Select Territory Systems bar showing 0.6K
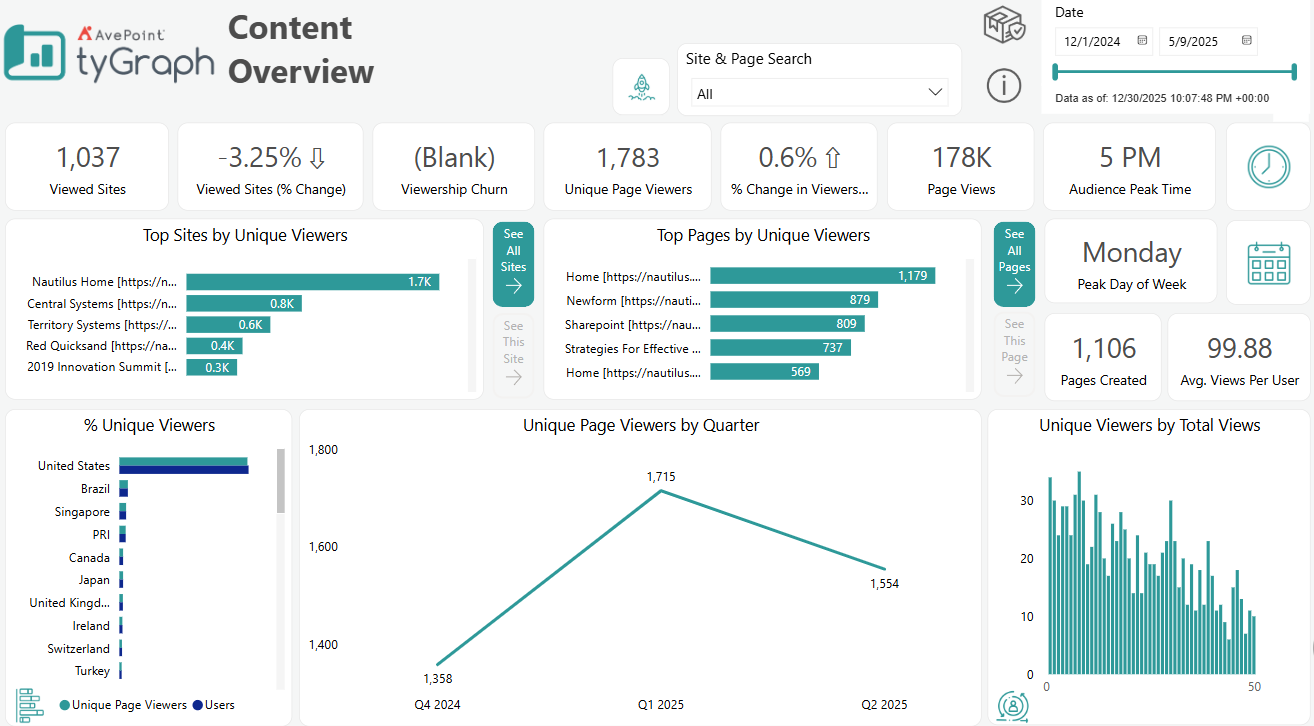The image size is (1314, 726). (228, 324)
